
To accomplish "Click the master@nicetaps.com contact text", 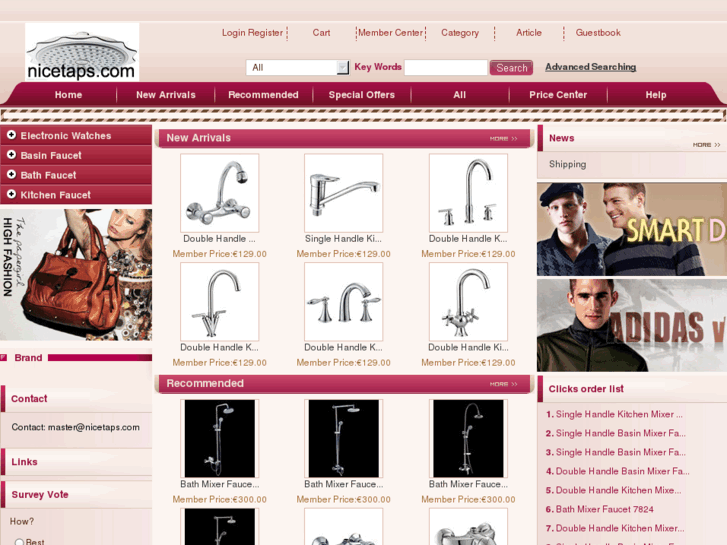I will [94, 427].
